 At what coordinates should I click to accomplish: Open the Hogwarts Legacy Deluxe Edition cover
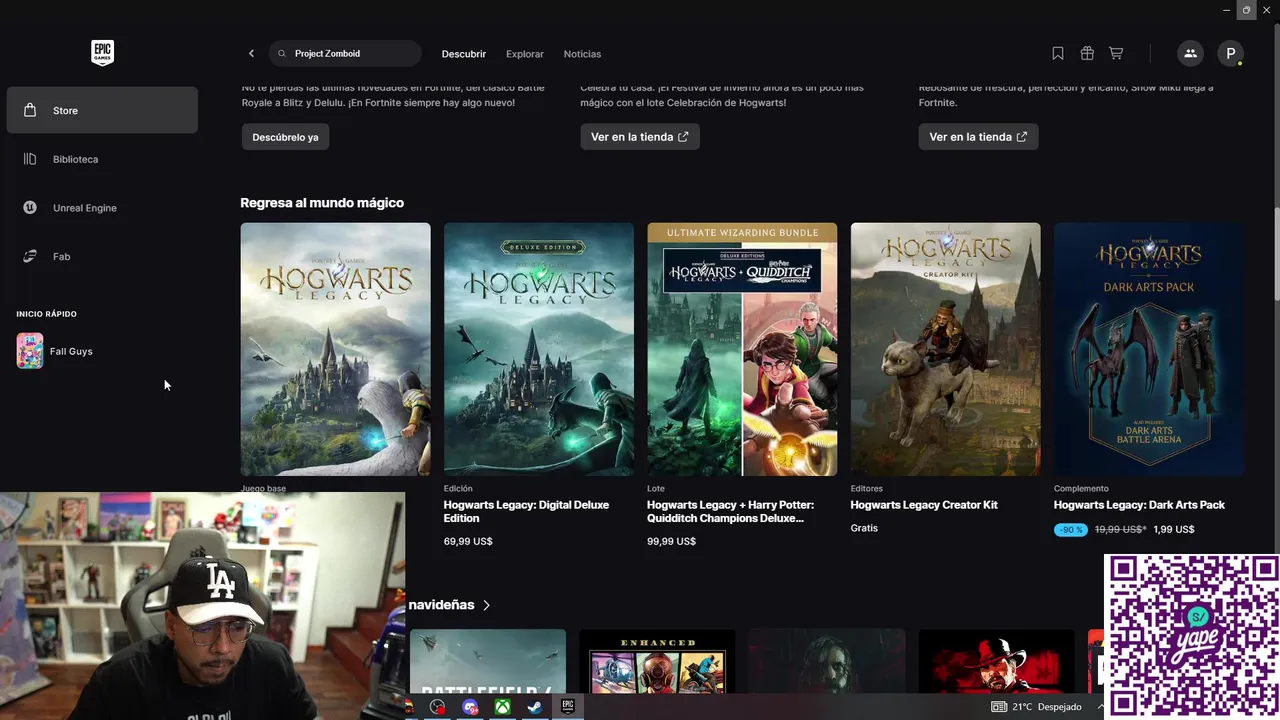click(538, 349)
